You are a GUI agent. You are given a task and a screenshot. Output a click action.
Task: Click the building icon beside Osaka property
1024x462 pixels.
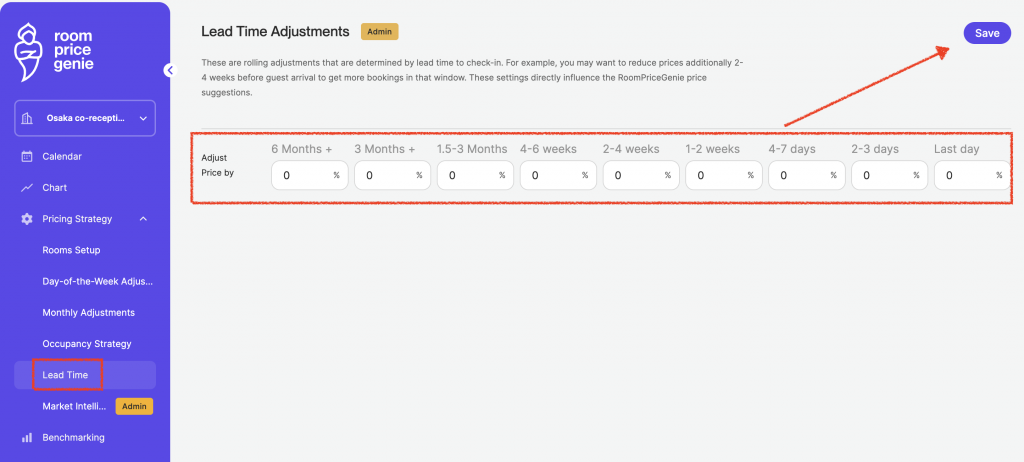tap(28, 118)
